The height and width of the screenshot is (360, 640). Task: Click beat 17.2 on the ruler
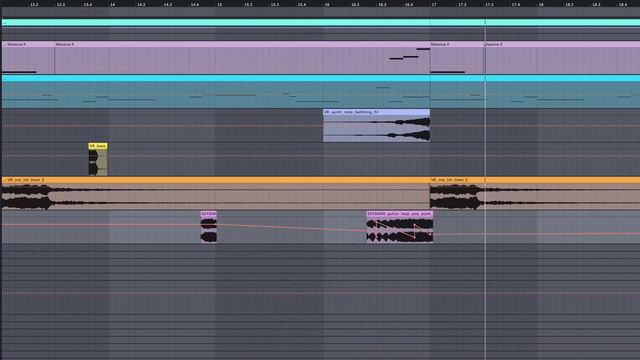click(x=462, y=4)
